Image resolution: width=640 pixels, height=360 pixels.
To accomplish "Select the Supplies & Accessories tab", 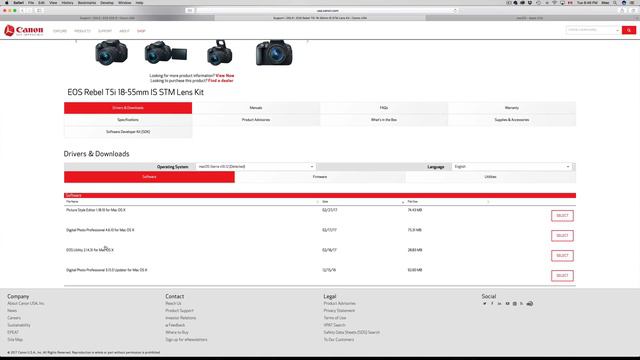I will click(512, 120).
